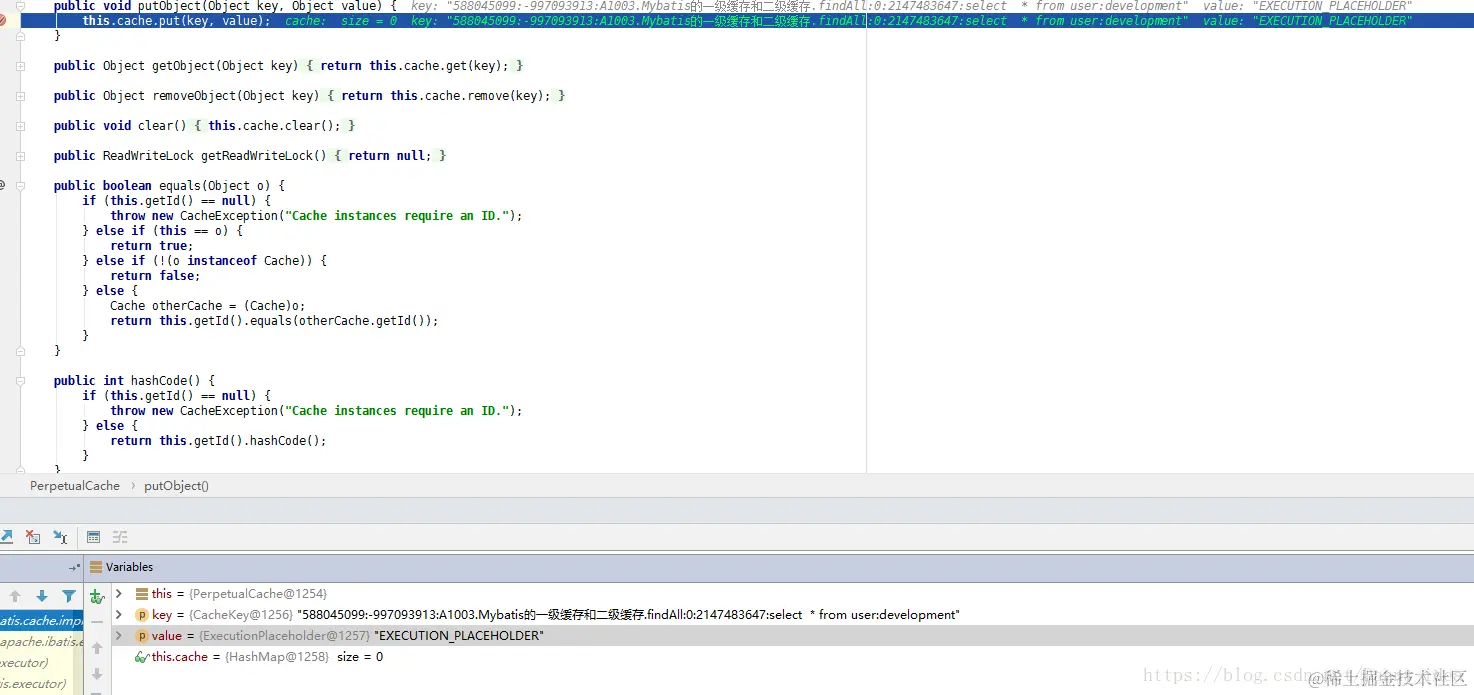The image size is (1474, 695).
Task: Expand the 'key' CacheKey variable node
Action: pyautogui.click(x=119, y=615)
